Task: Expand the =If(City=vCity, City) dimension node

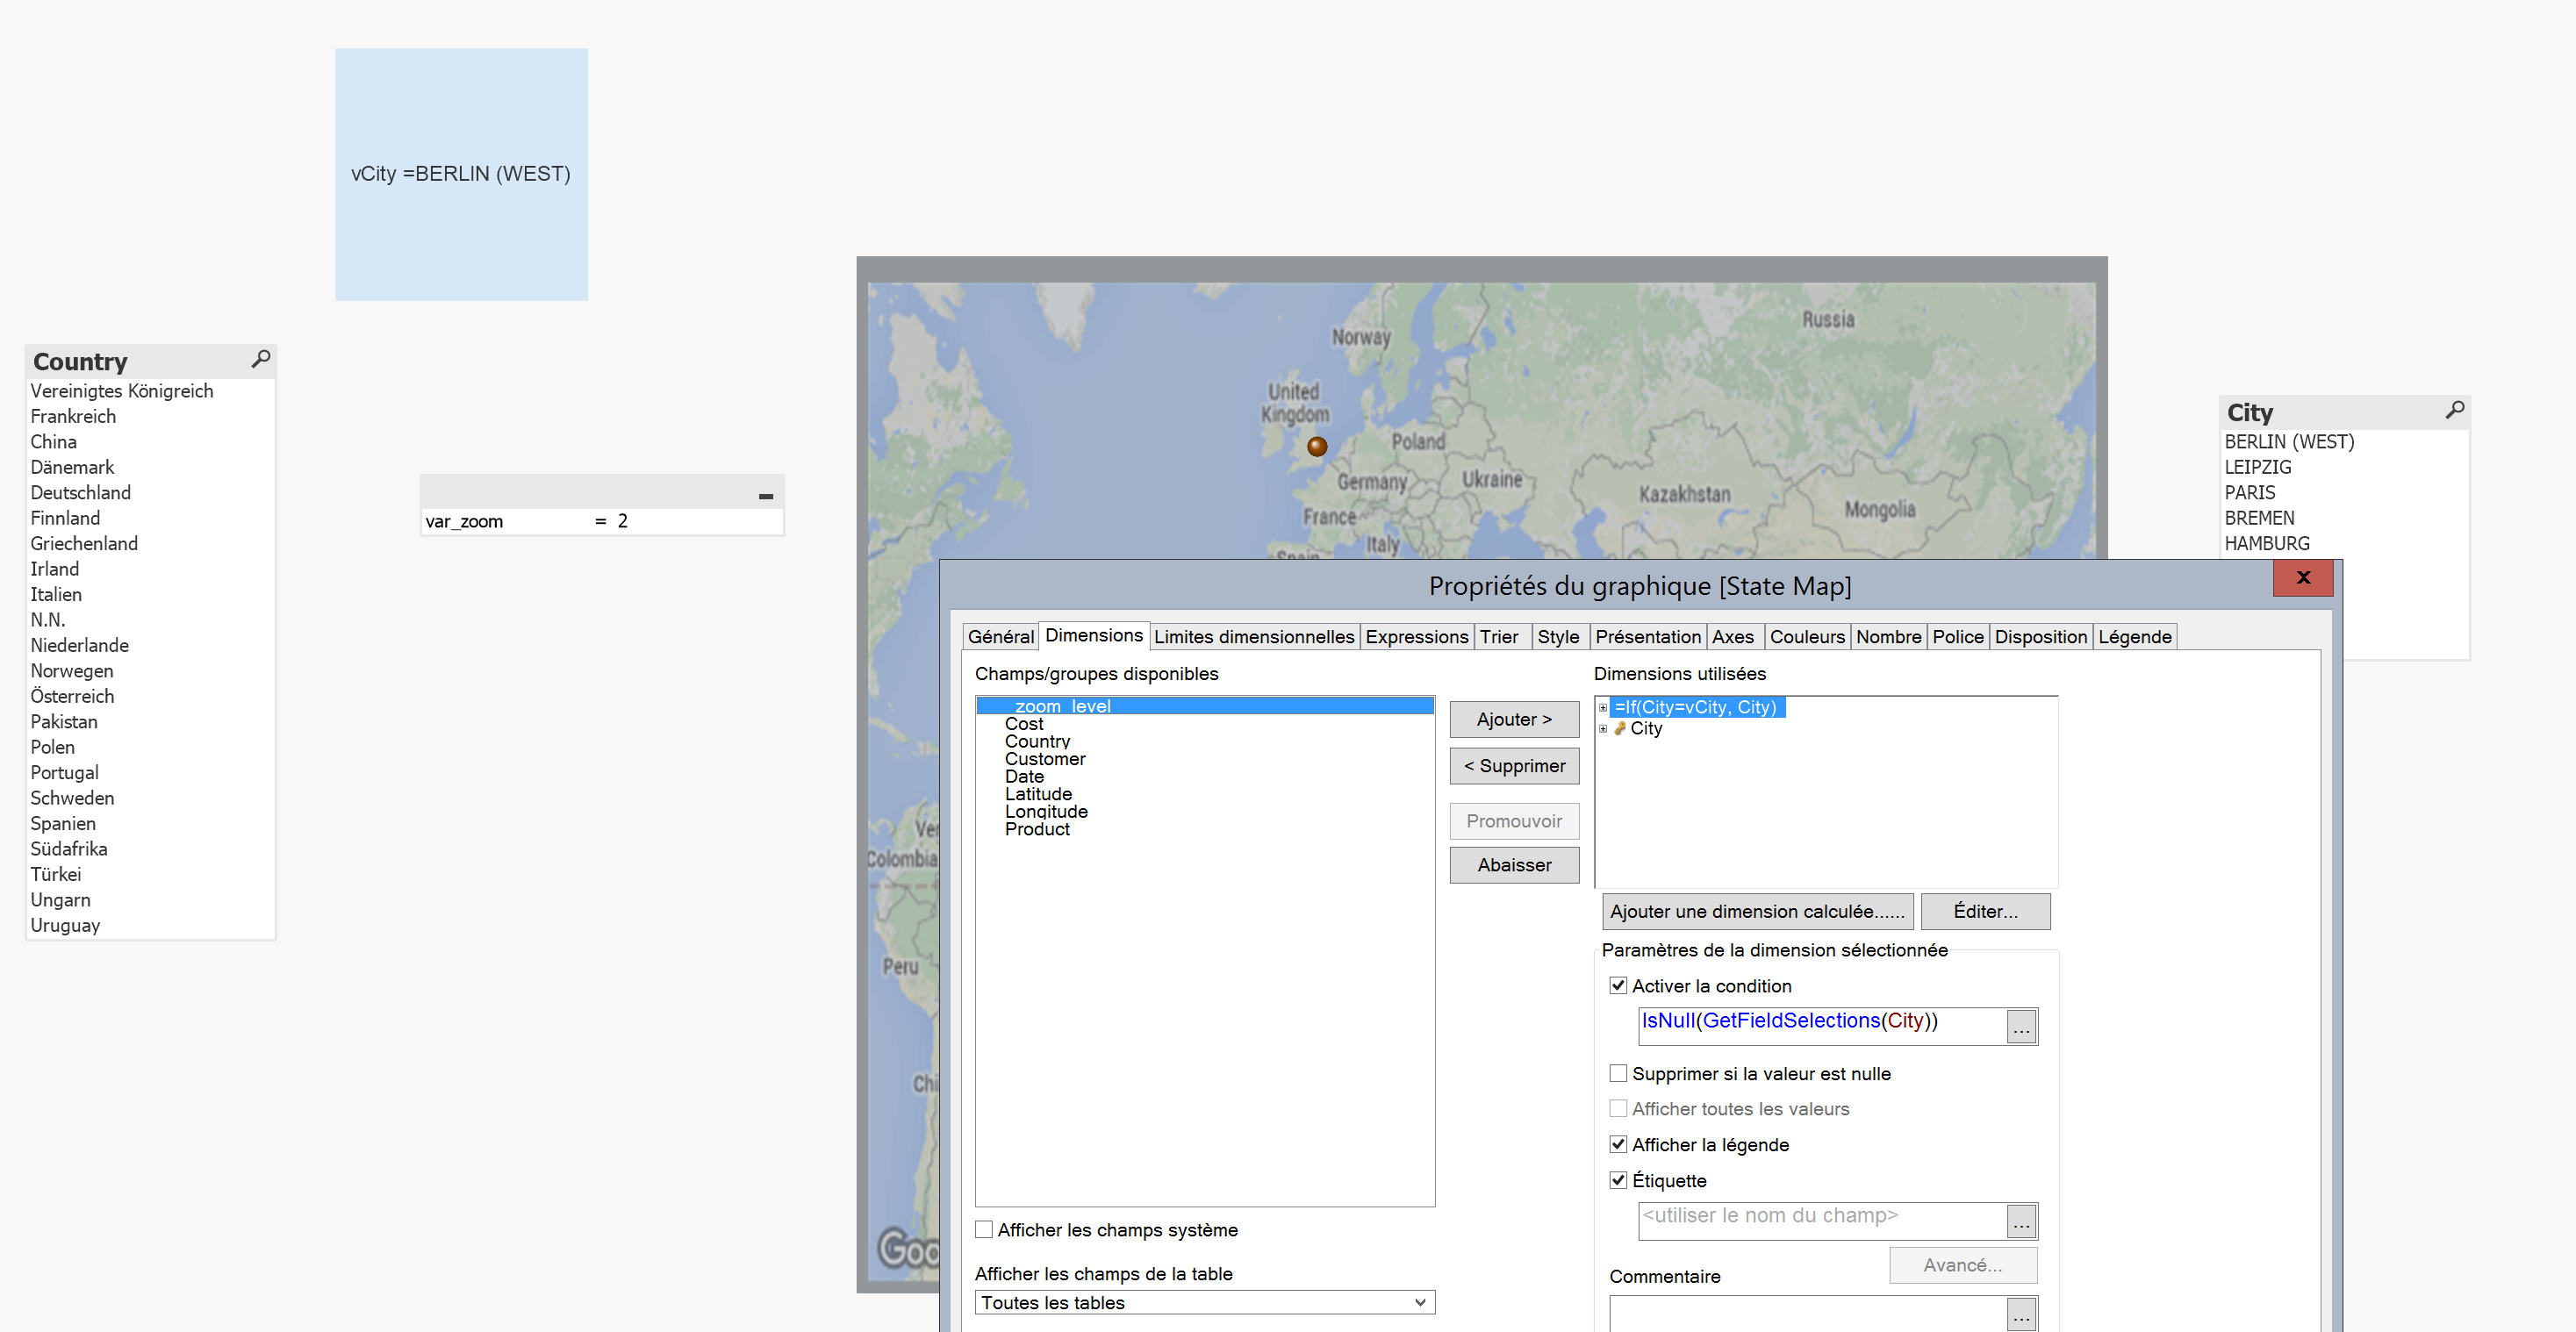Action: point(1603,707)
